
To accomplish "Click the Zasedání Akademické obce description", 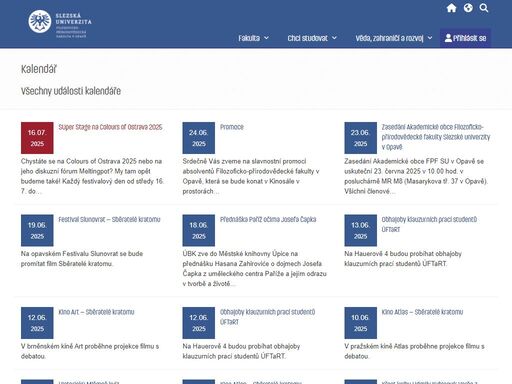I will pyautogui.click(x=416, y=176).
